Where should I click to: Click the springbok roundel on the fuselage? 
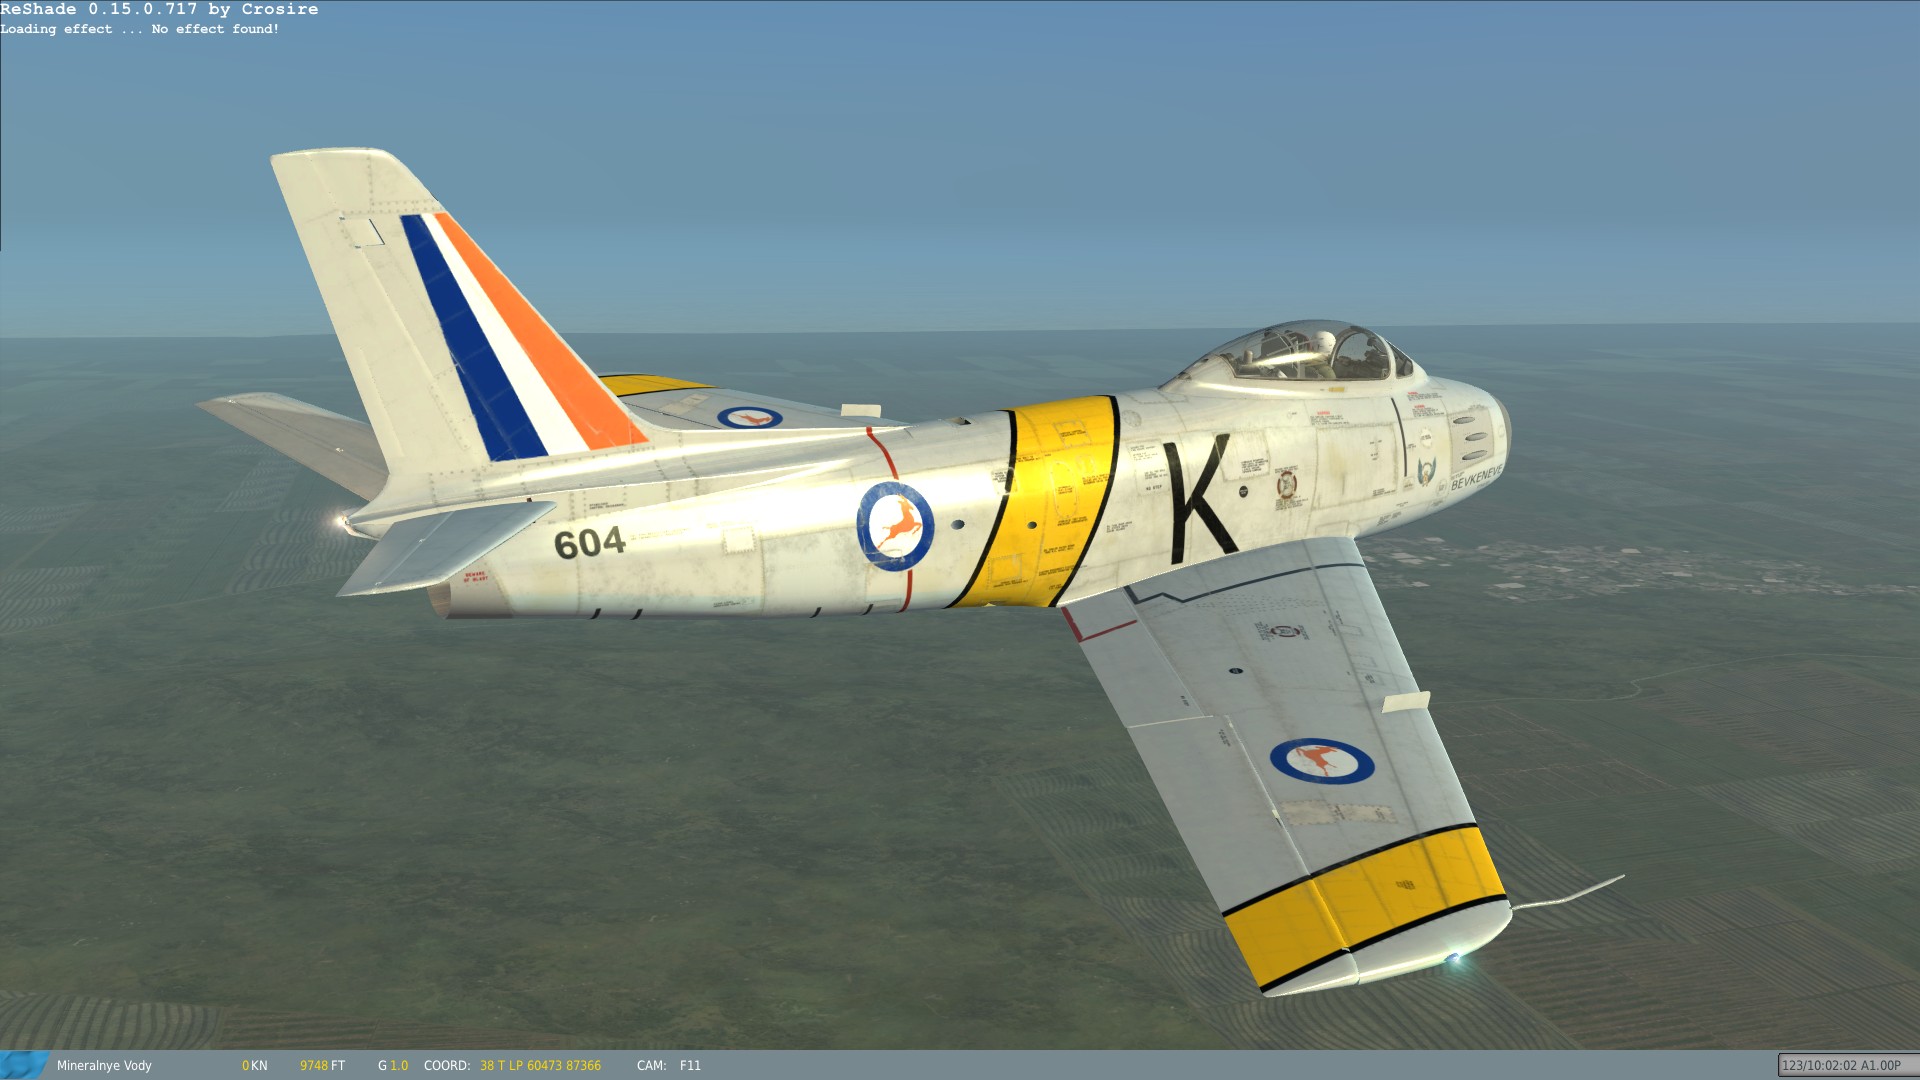(x=895, y=526)
